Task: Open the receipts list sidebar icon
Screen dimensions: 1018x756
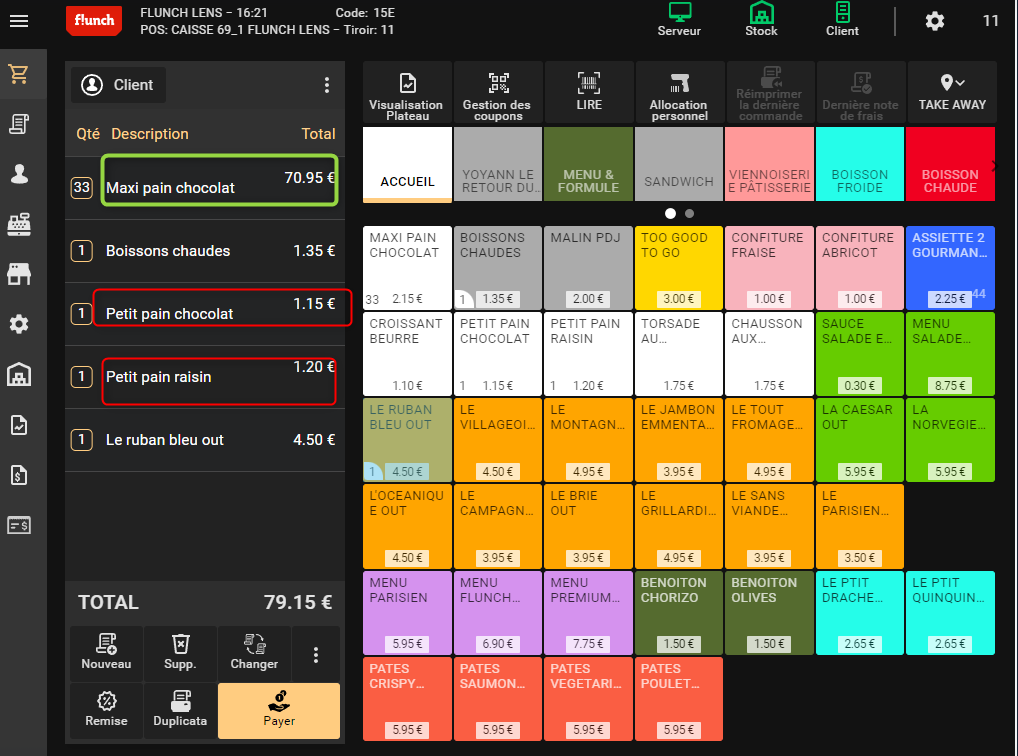Action: [x=19, y=123]
